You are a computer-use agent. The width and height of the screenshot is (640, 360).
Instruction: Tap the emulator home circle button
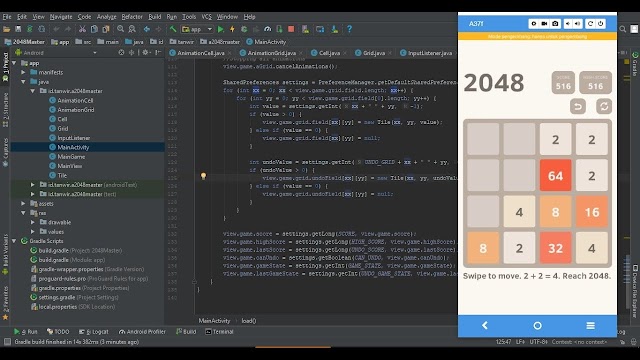(538, 325)
